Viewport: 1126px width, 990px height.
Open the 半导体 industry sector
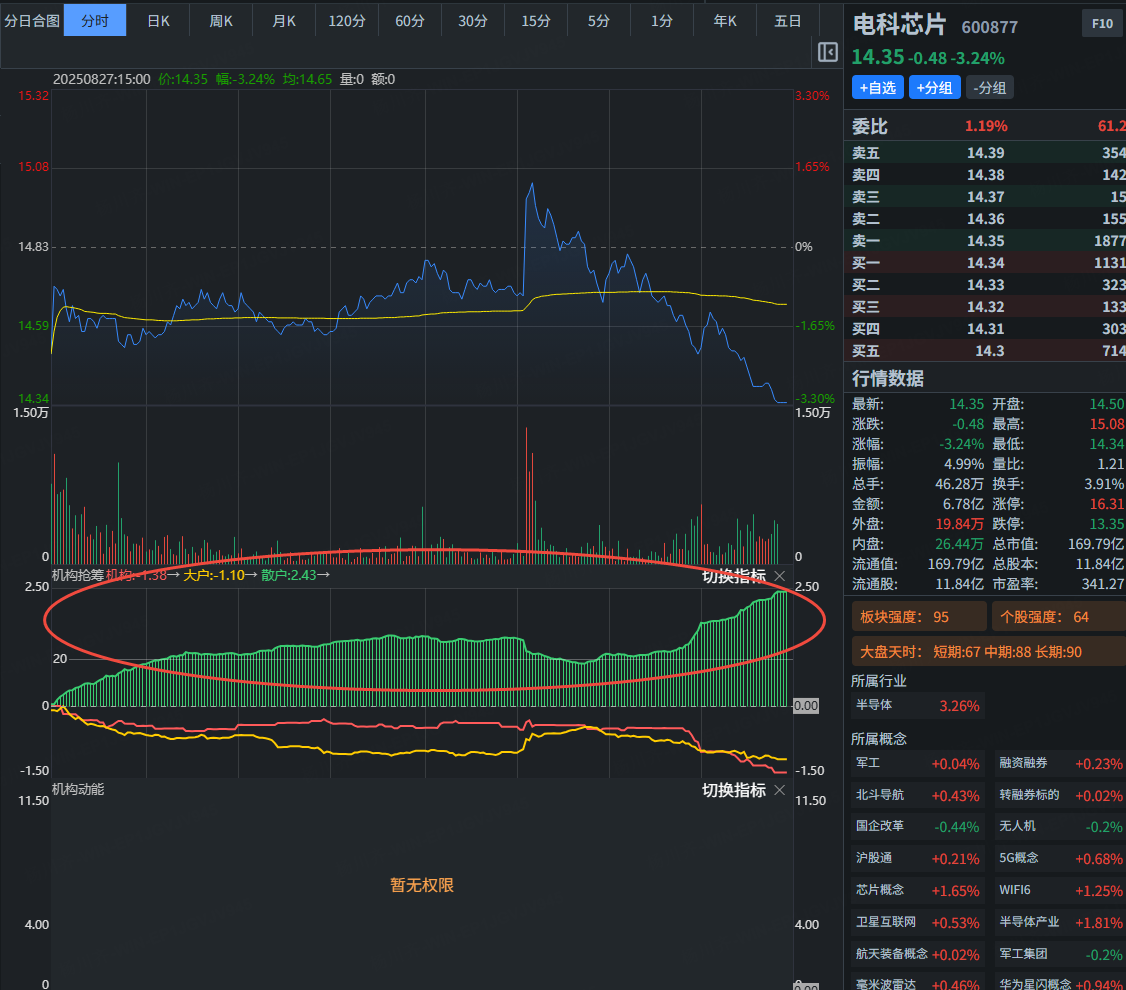[917, 705]
